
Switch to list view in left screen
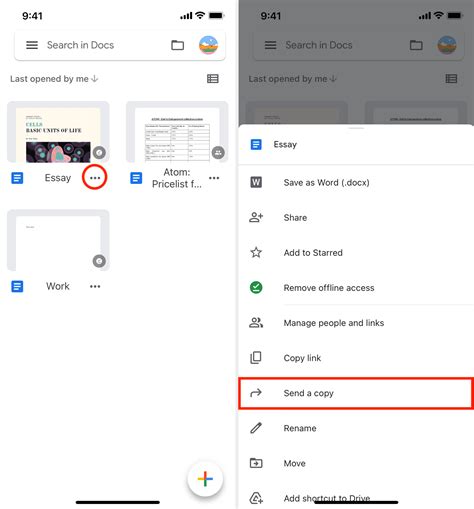coord(213,79)
